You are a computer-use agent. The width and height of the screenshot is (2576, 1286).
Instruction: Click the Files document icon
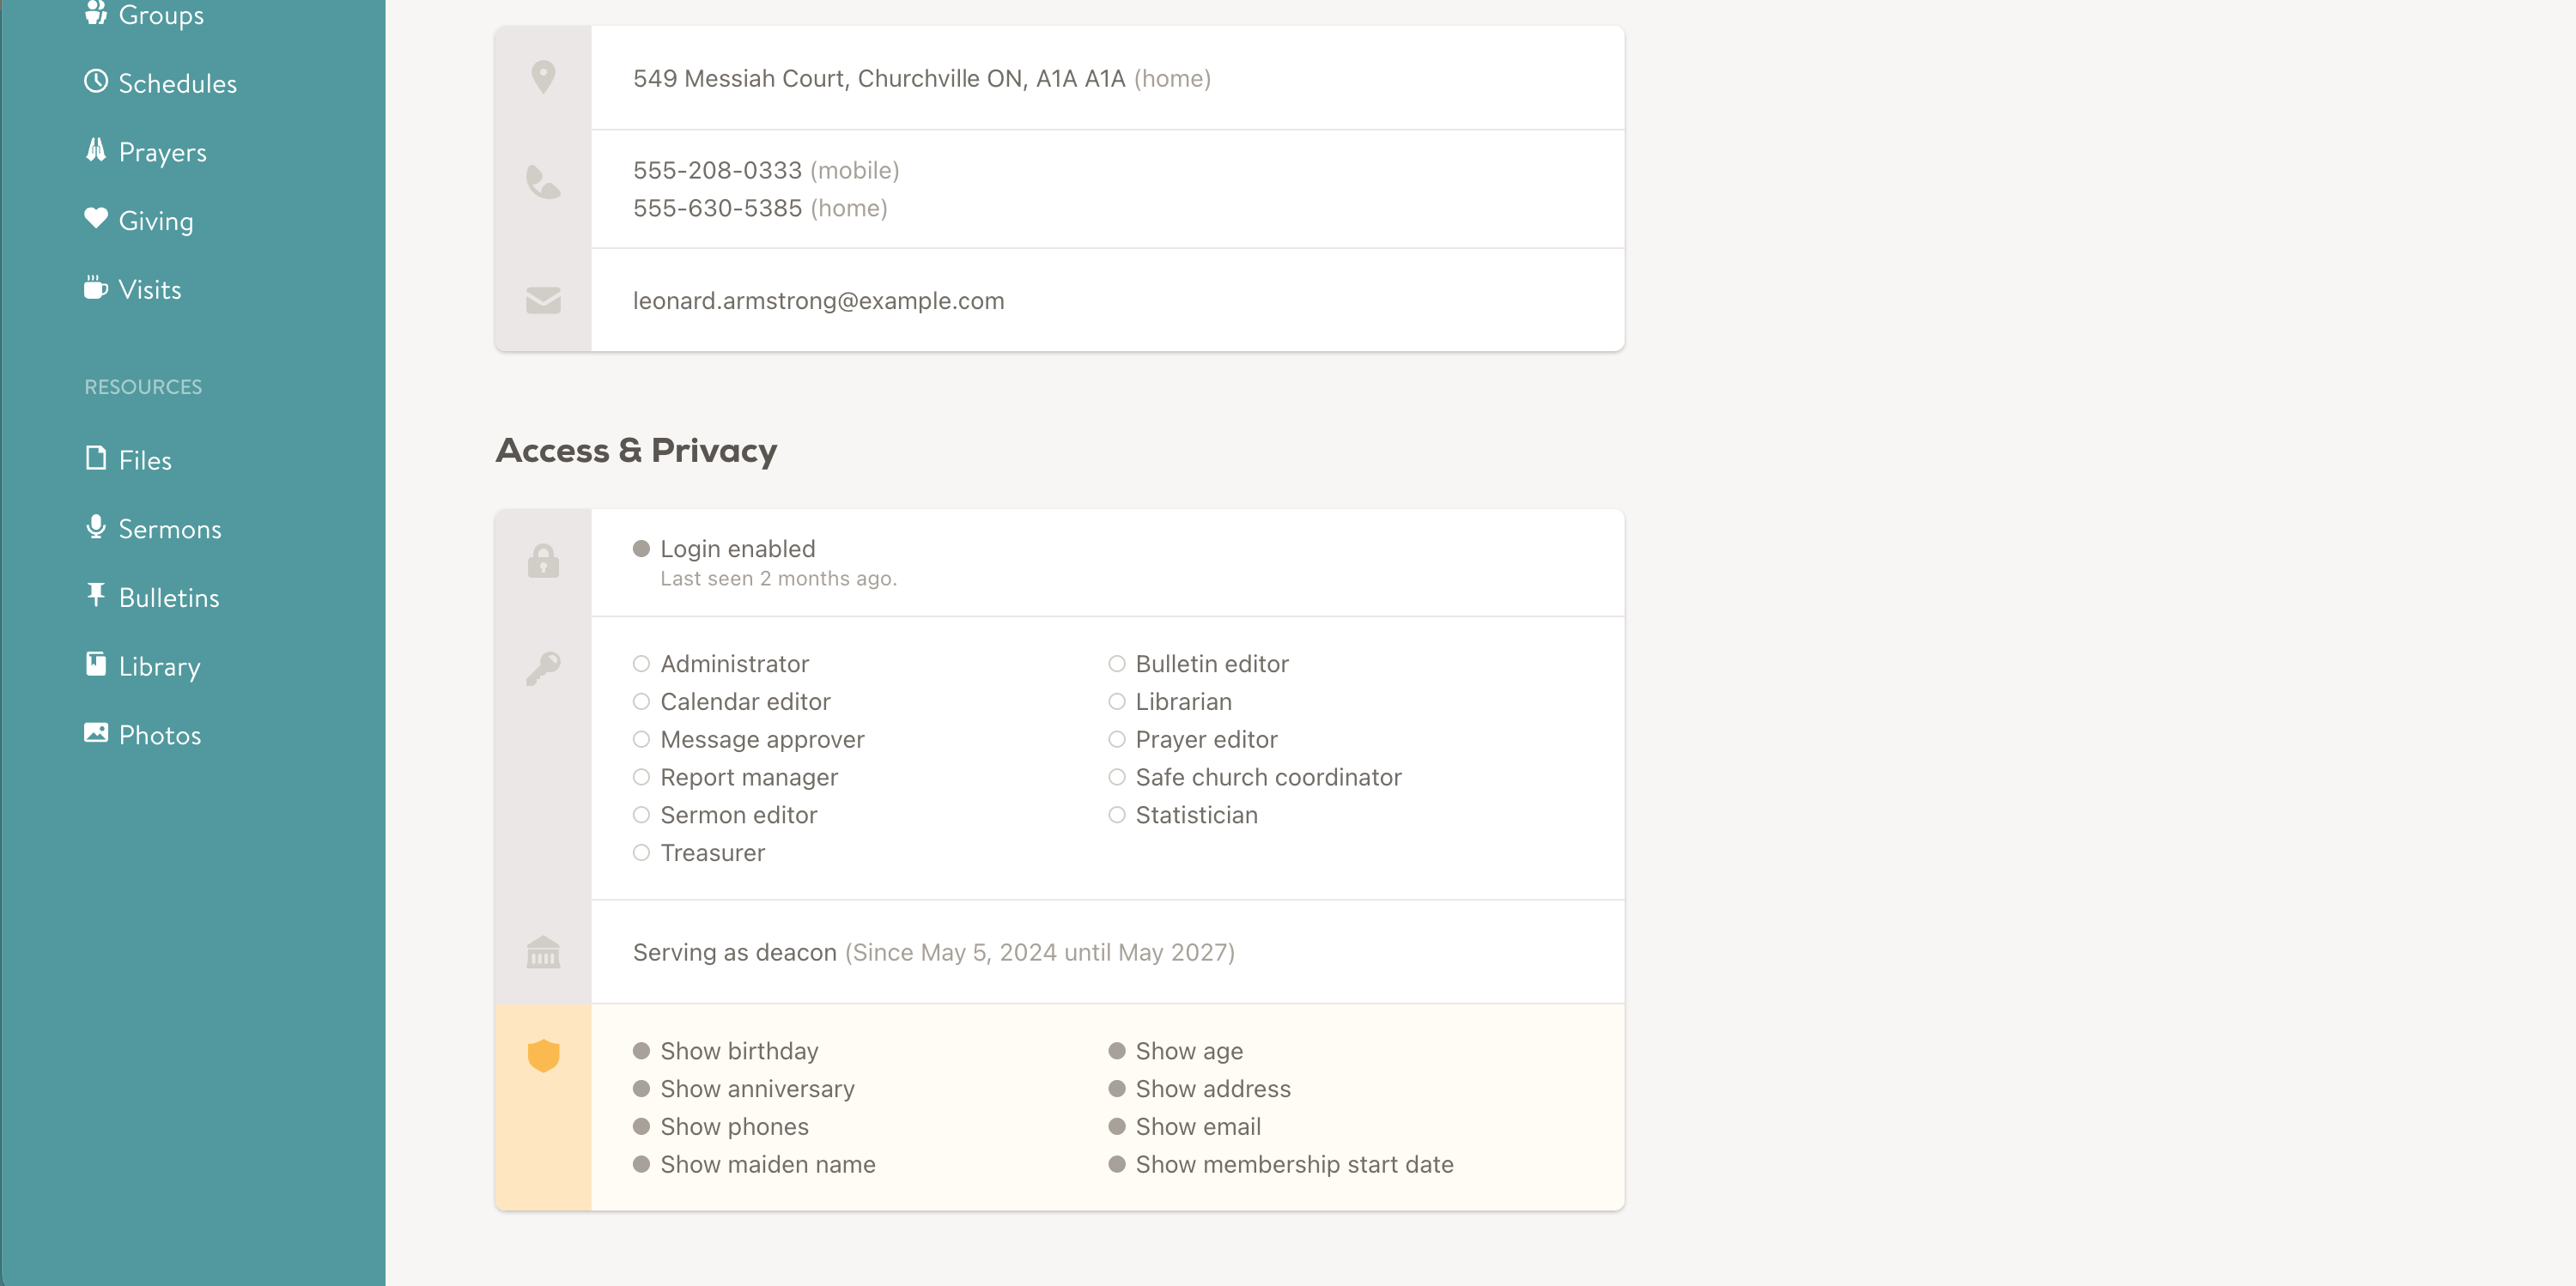point(96,458)
